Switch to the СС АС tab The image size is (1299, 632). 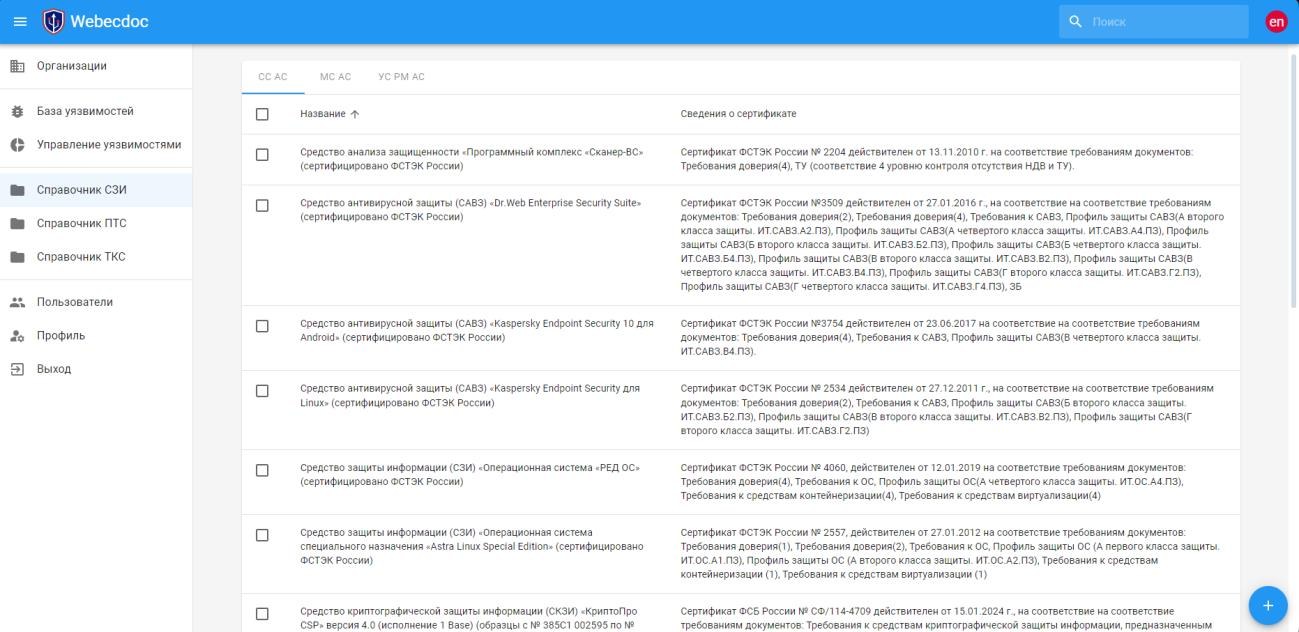(273, 77)
